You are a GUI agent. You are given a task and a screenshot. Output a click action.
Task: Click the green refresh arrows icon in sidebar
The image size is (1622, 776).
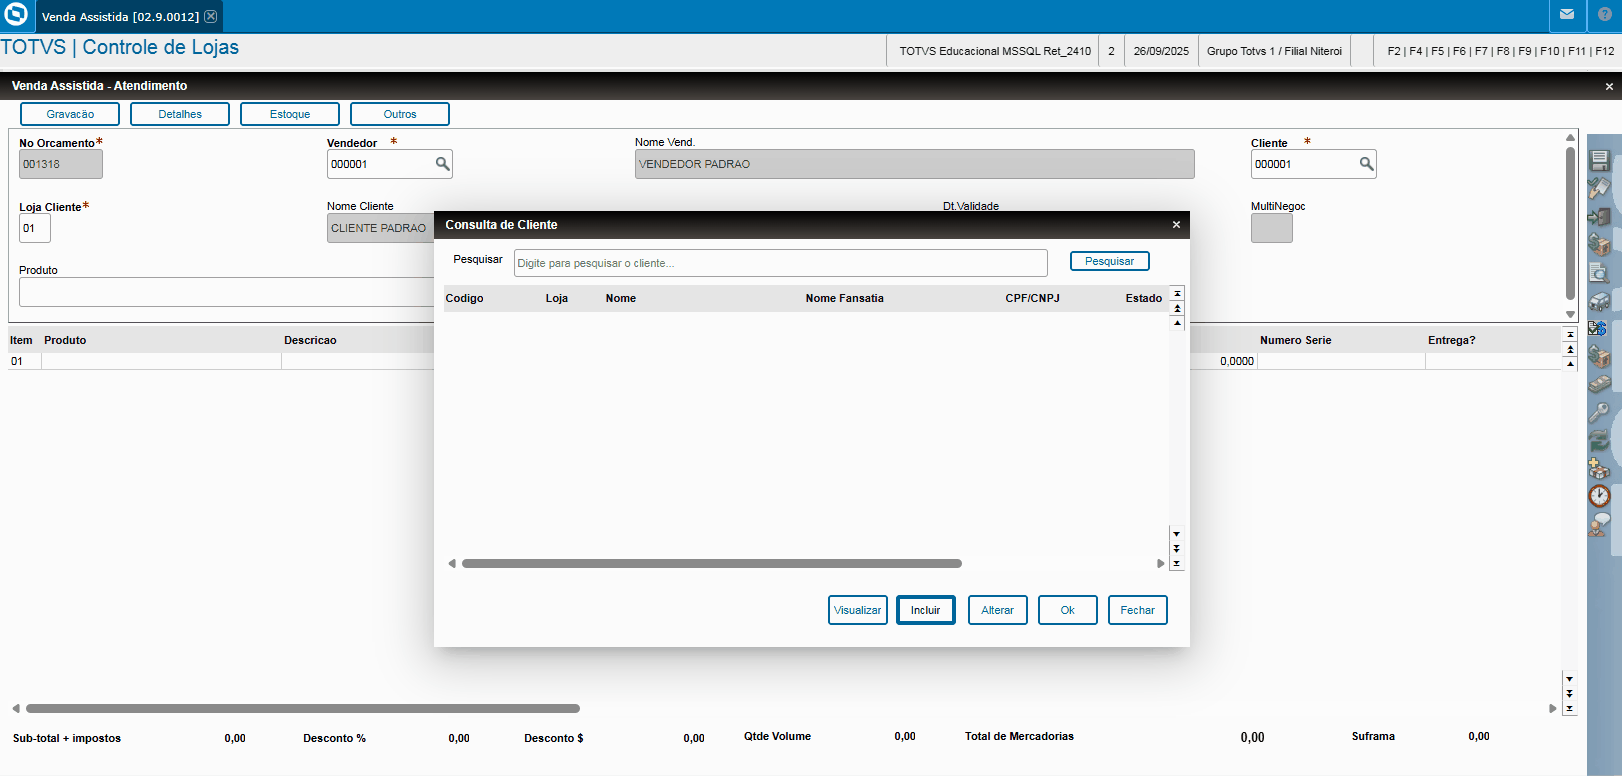(x=1600, y=440)
